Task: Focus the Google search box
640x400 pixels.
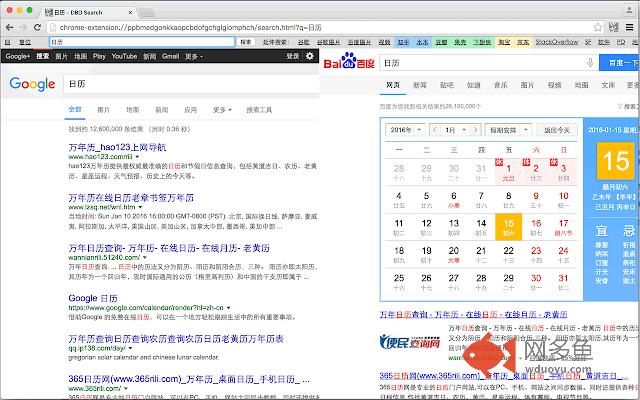Action: click(191, 84)
